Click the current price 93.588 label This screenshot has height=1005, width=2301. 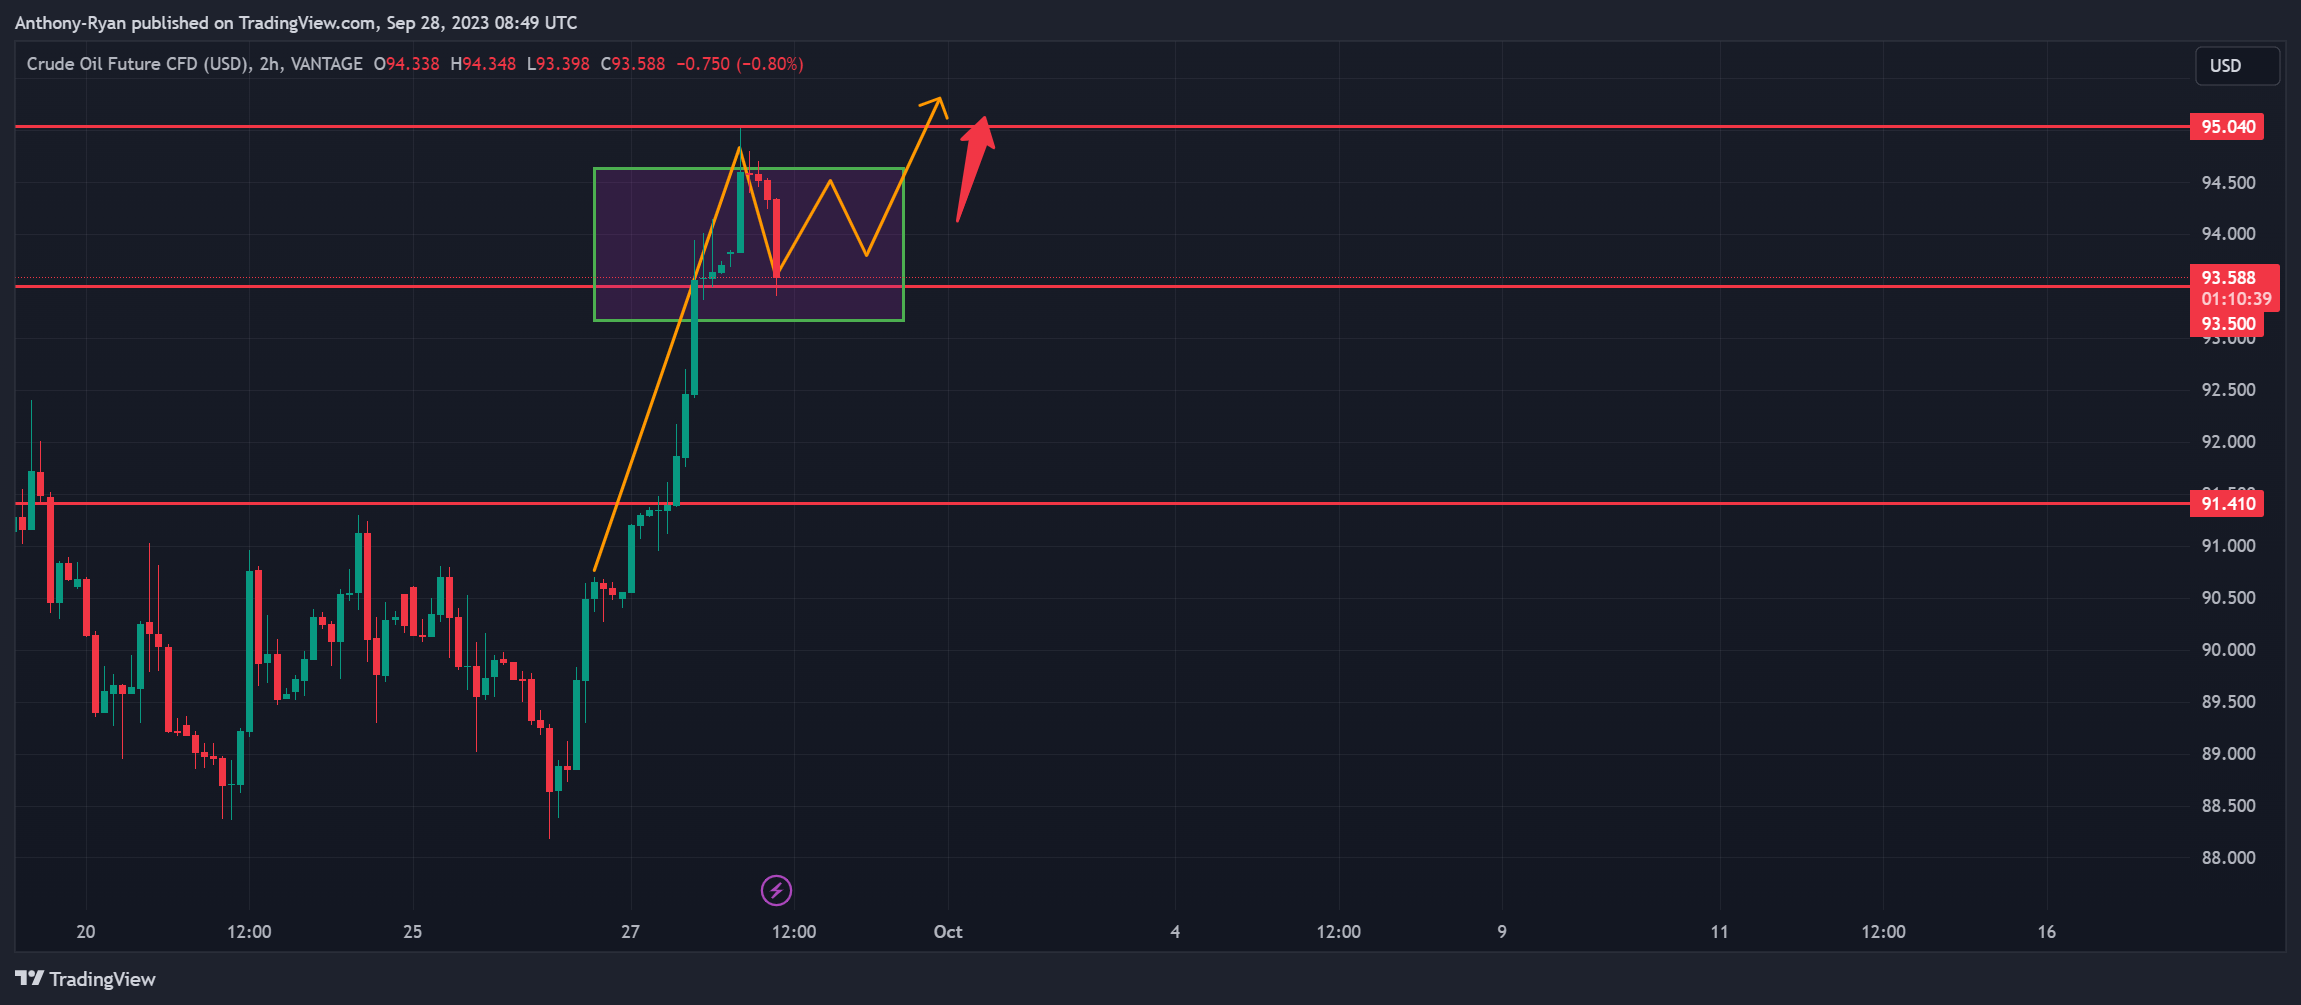point(2229,277)
